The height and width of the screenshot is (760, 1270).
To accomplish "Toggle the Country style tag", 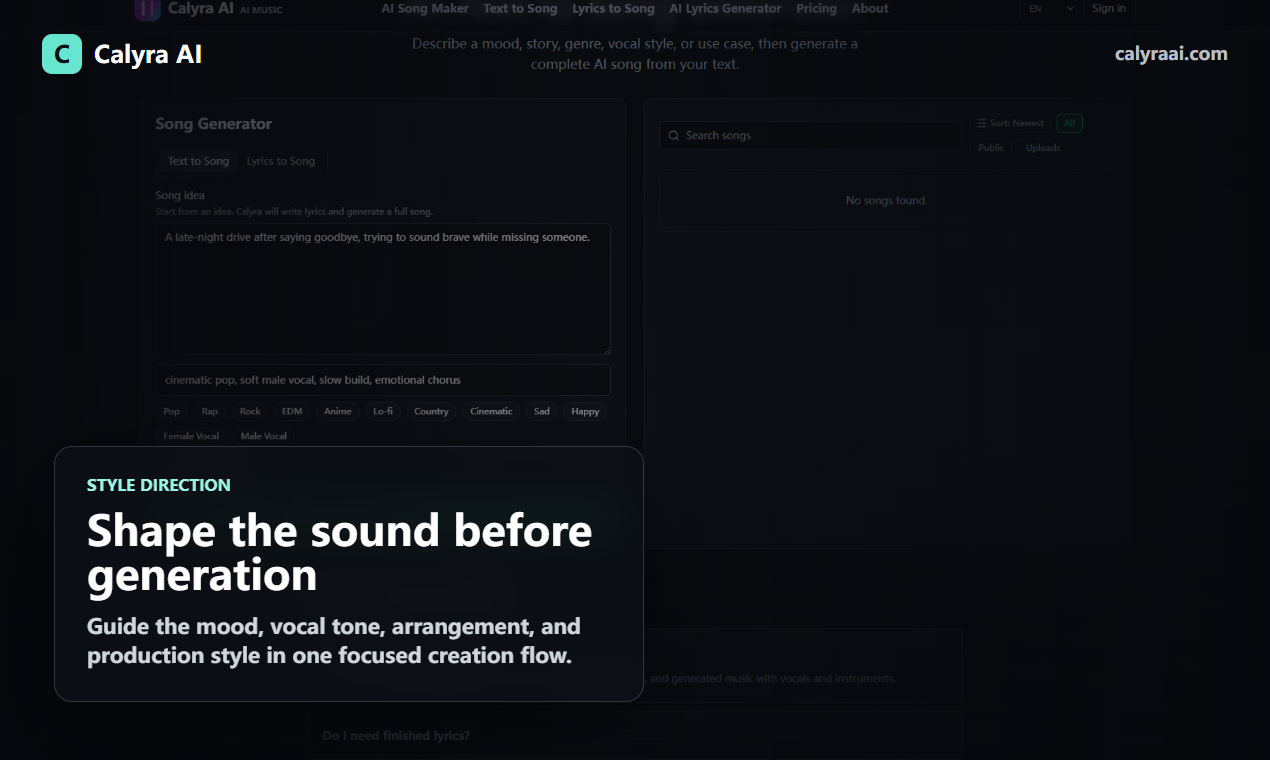I will click(432, 411).
